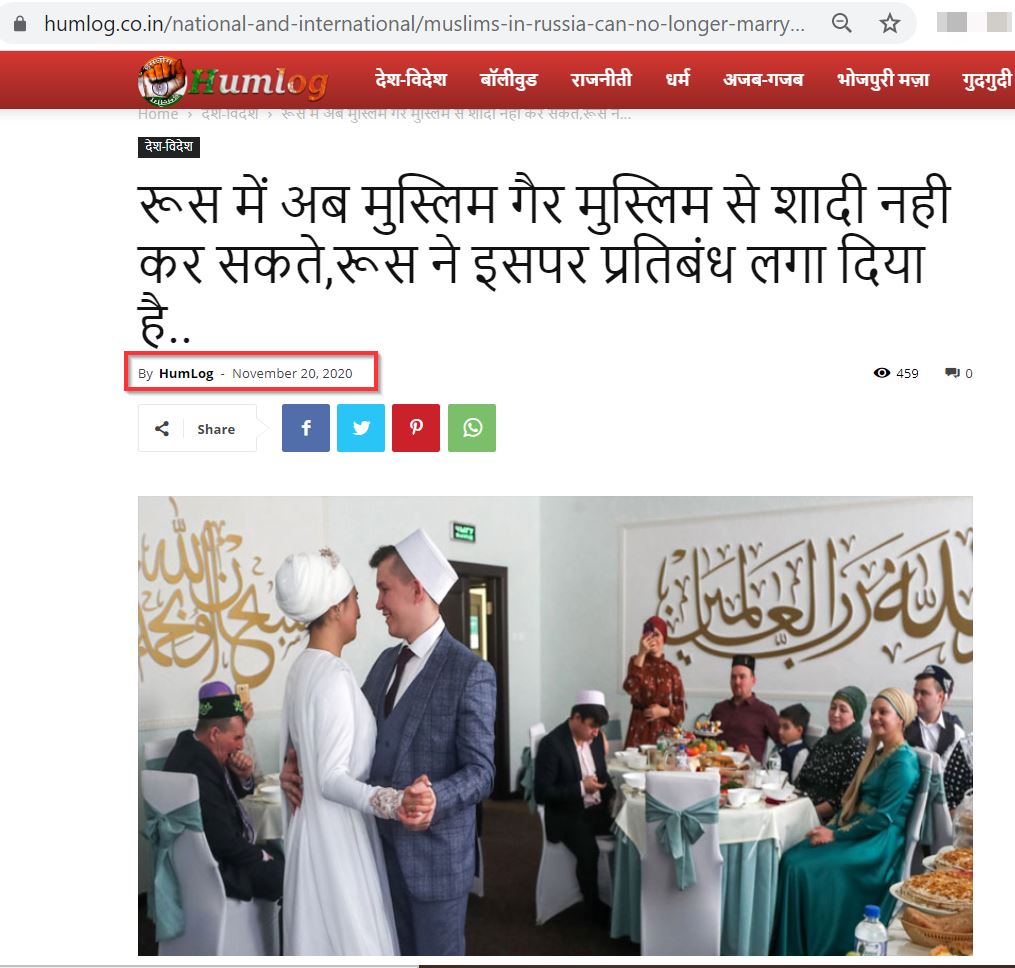This screenshot has width=1015, height=968.
Task: Click the Share button
Action: pos(197,429)
